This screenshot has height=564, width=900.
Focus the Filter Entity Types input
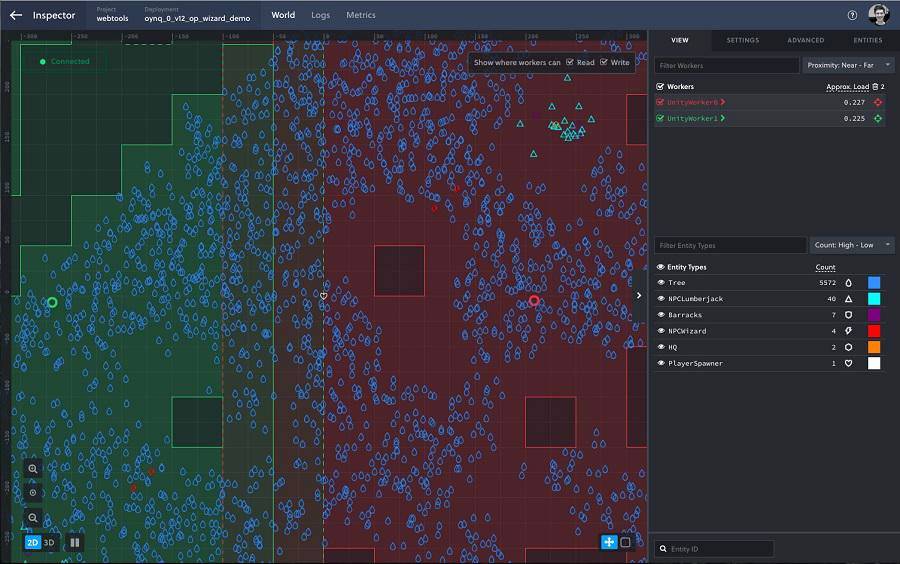coord(730,245)
